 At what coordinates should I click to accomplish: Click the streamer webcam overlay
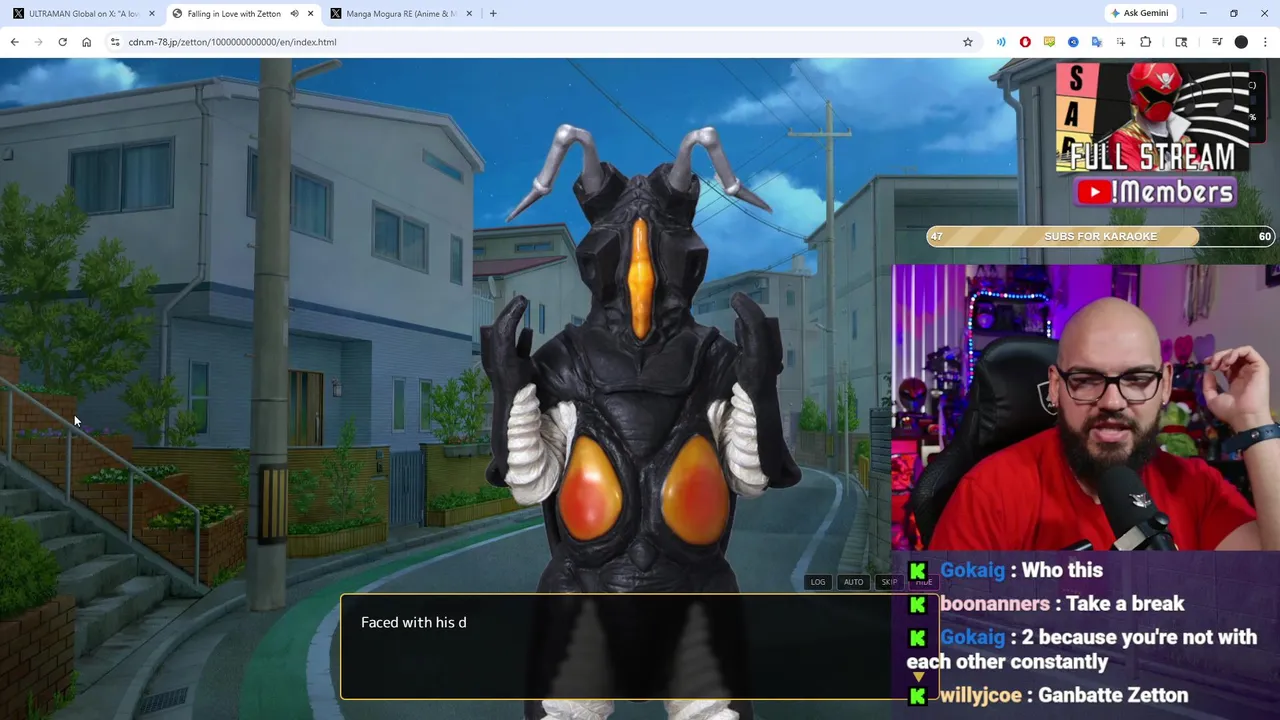1086,407
